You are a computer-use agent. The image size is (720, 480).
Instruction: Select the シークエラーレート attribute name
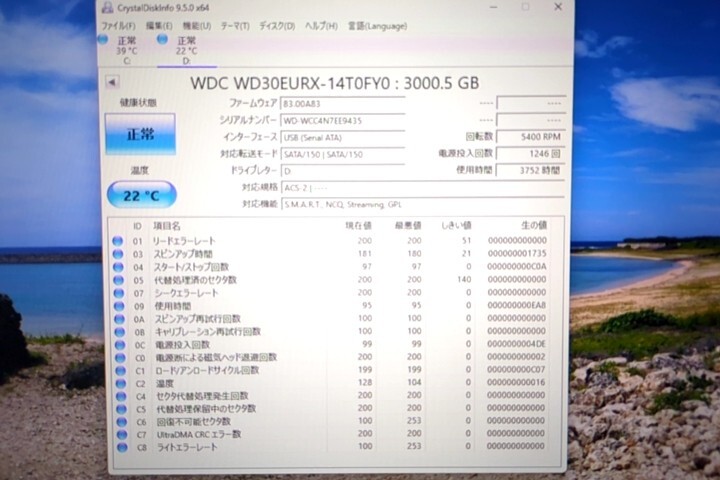(x=186, y=293)
